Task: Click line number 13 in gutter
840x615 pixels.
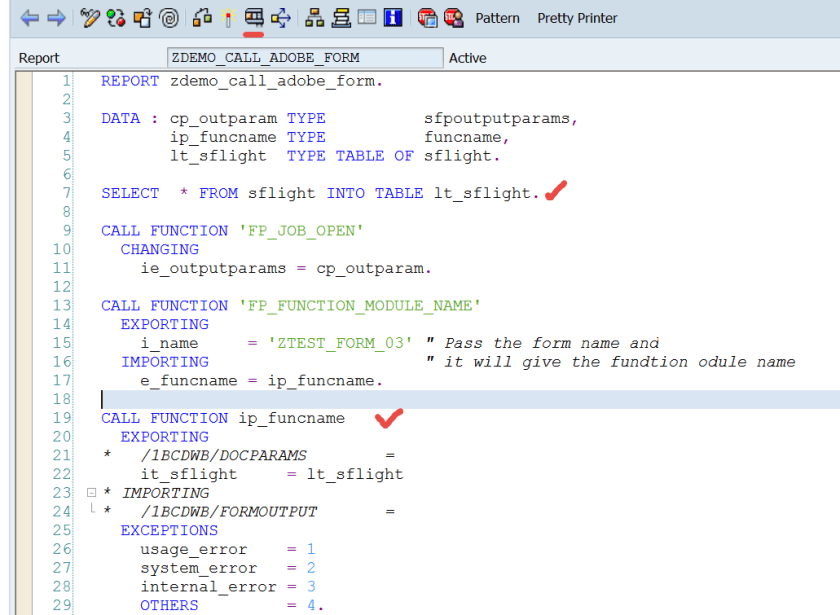Action: point(62,306)
